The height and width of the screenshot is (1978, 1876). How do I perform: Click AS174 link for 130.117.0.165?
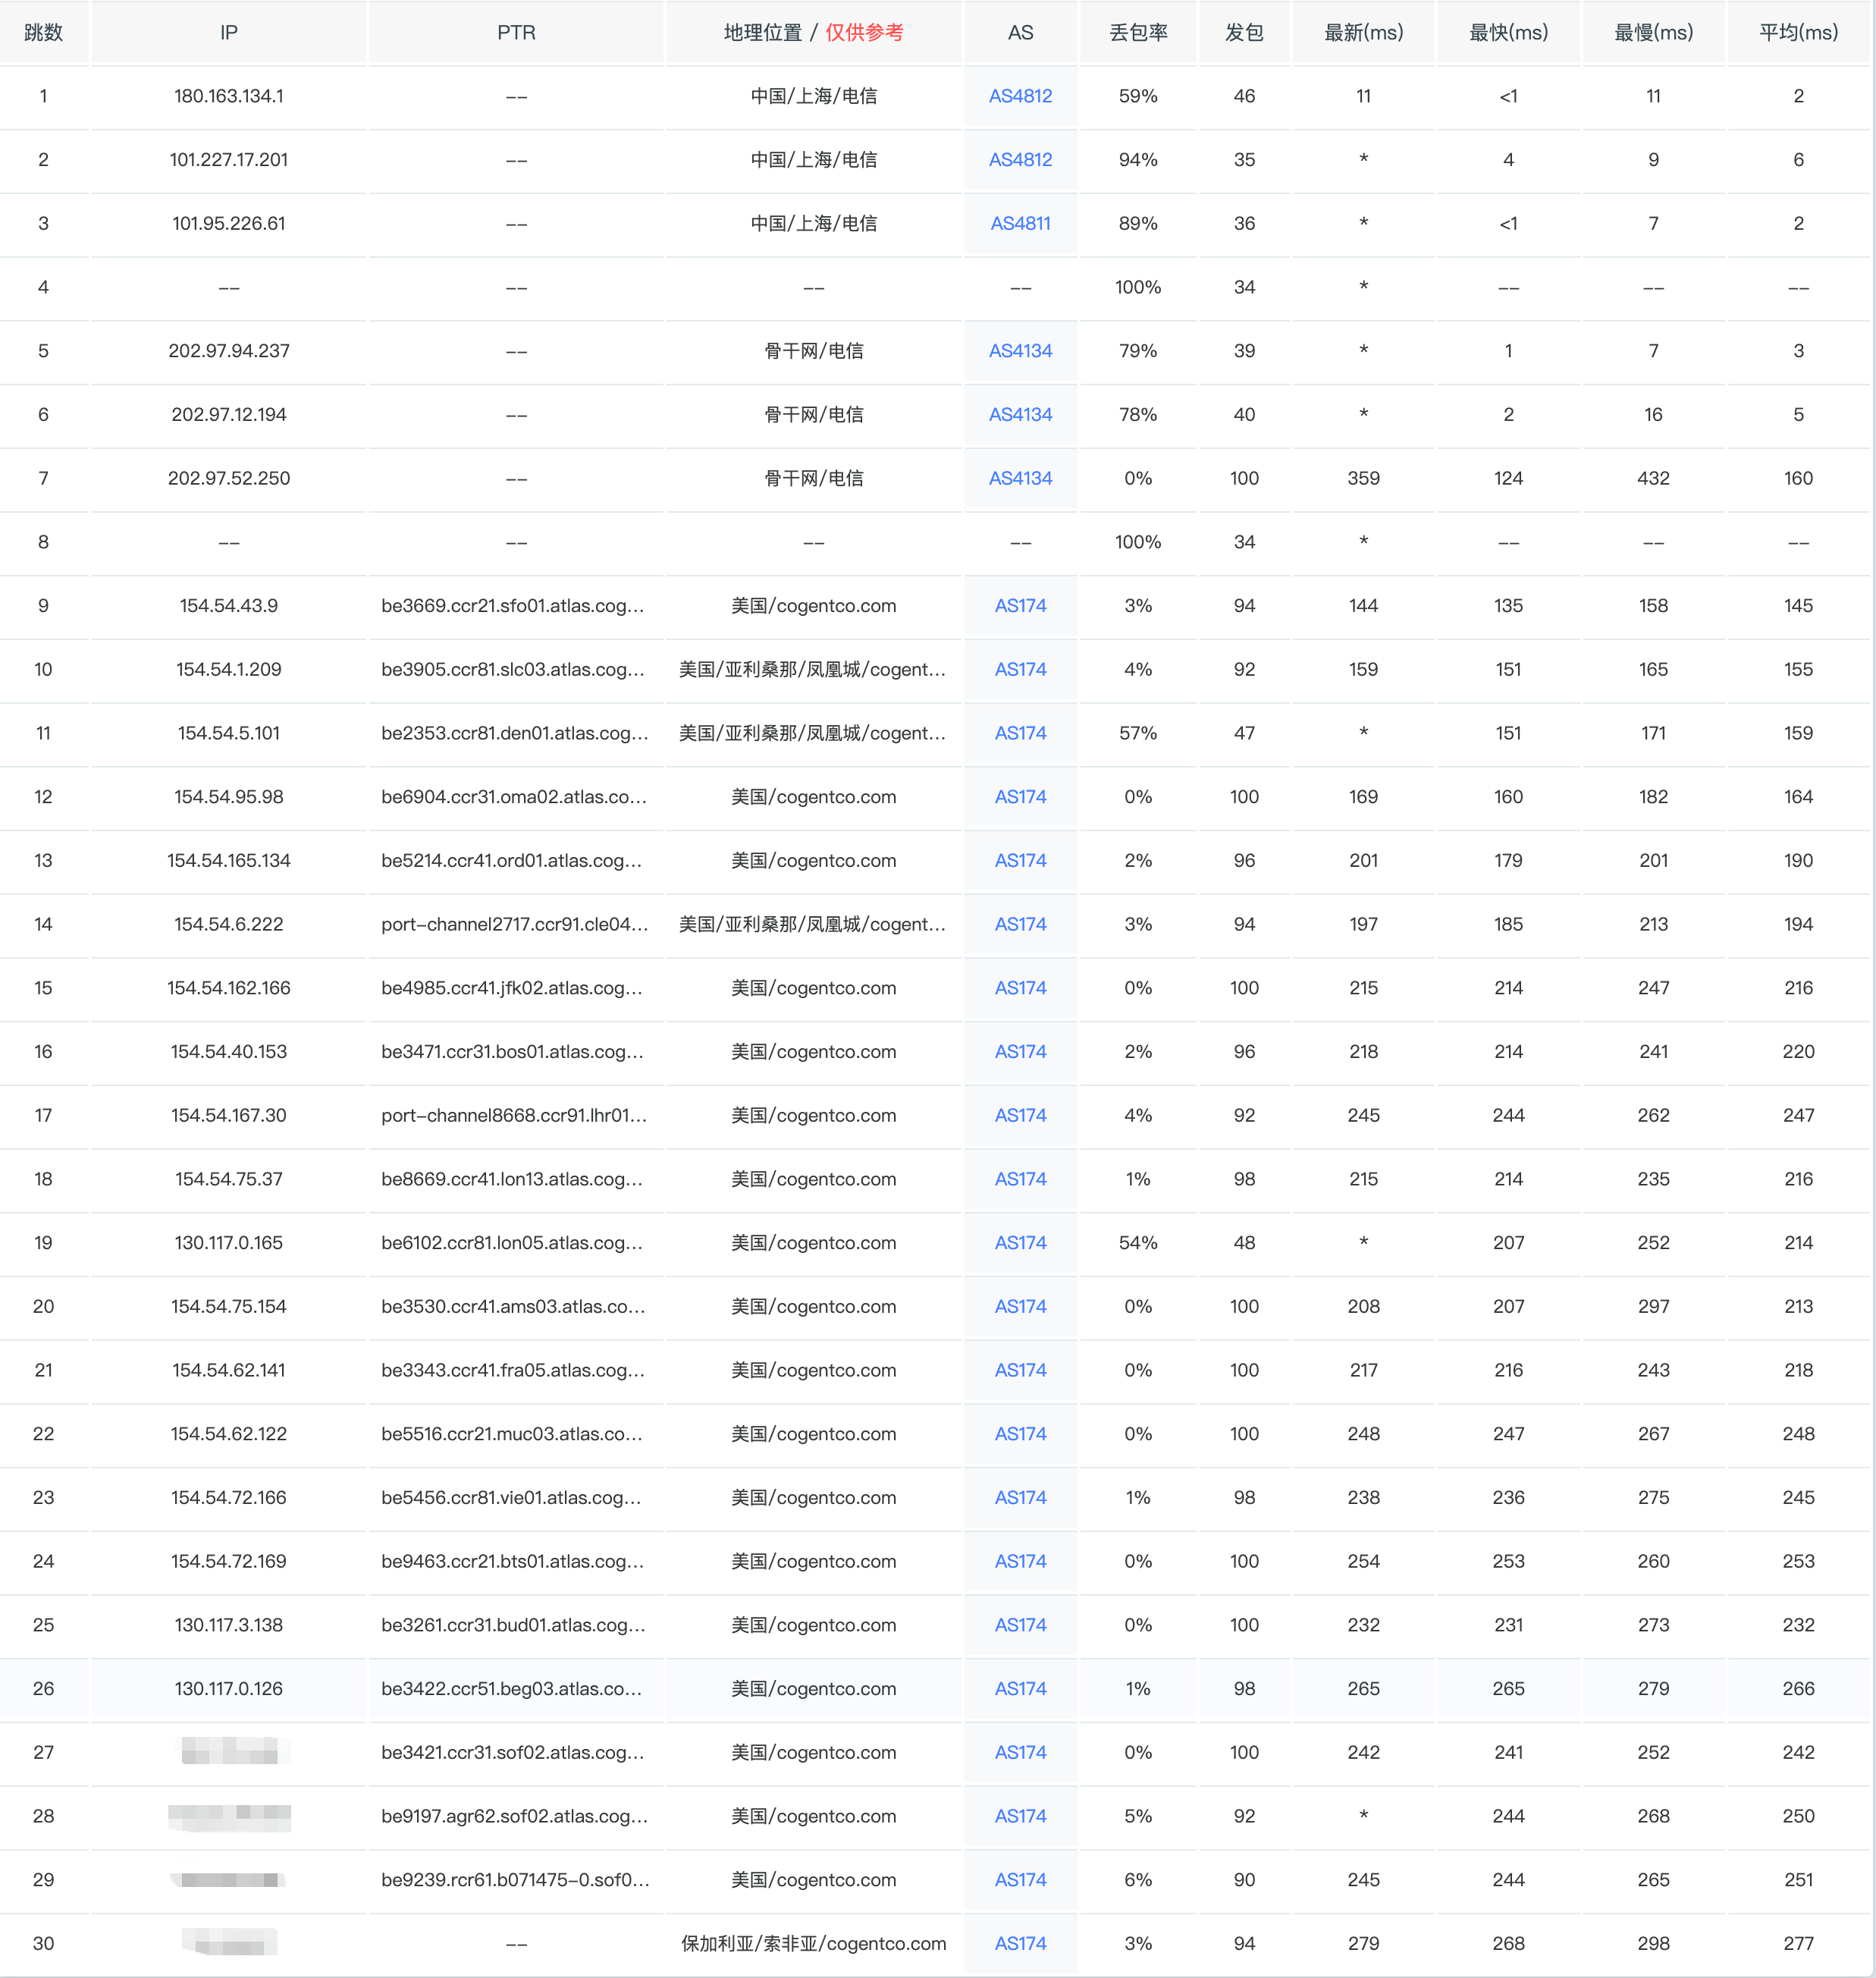coord(1020,1242)
